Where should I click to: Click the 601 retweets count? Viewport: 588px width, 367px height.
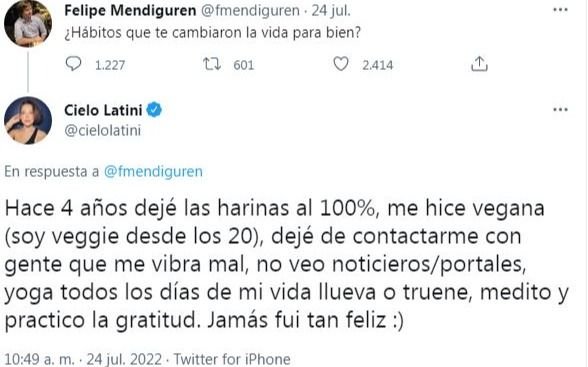coord(244,65)
